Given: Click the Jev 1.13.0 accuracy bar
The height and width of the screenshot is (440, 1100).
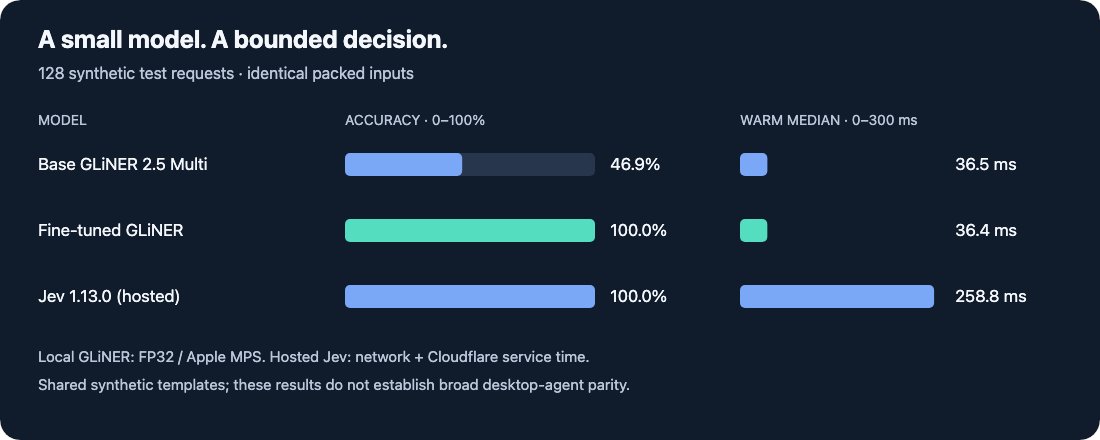Looking at the screenshot, I should 470,296.
